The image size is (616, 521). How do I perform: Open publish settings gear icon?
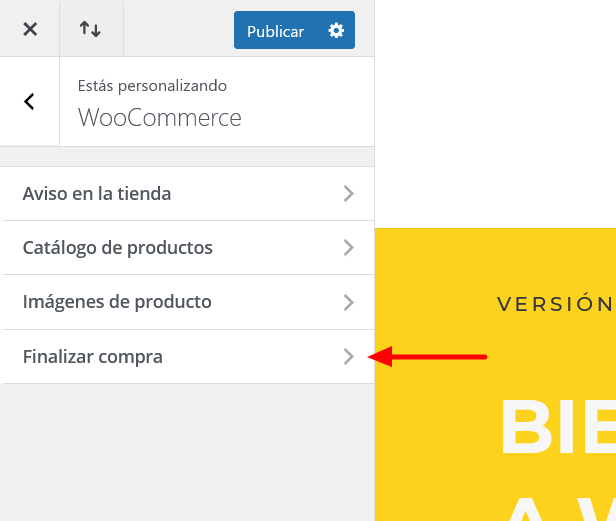(x=336, y=30)
